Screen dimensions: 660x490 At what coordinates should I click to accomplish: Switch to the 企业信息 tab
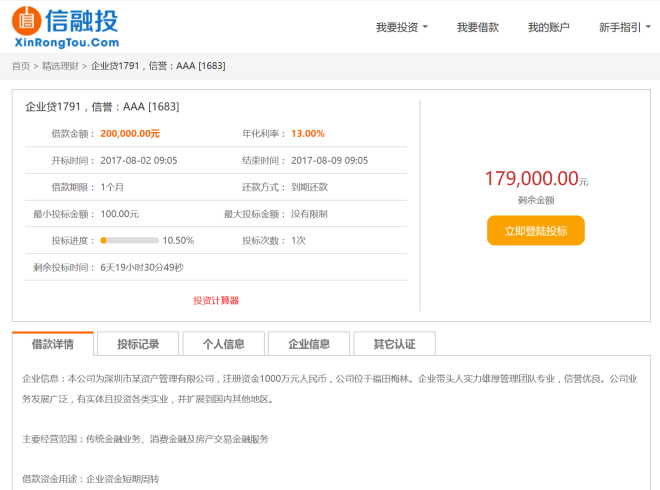pyautogui.click(x=309, y=344)
